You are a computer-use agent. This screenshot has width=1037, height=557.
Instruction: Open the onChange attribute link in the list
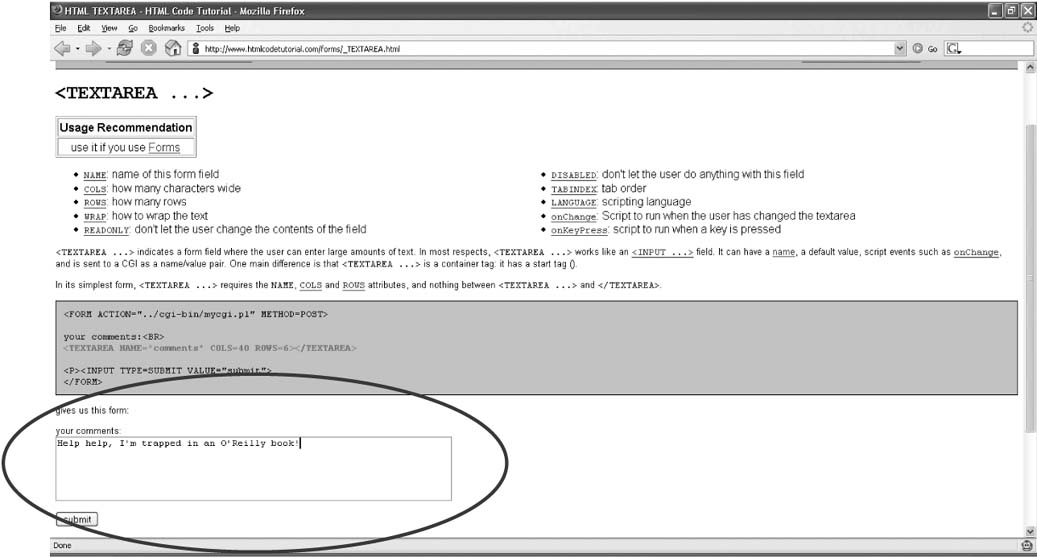[x=574, y=217]
